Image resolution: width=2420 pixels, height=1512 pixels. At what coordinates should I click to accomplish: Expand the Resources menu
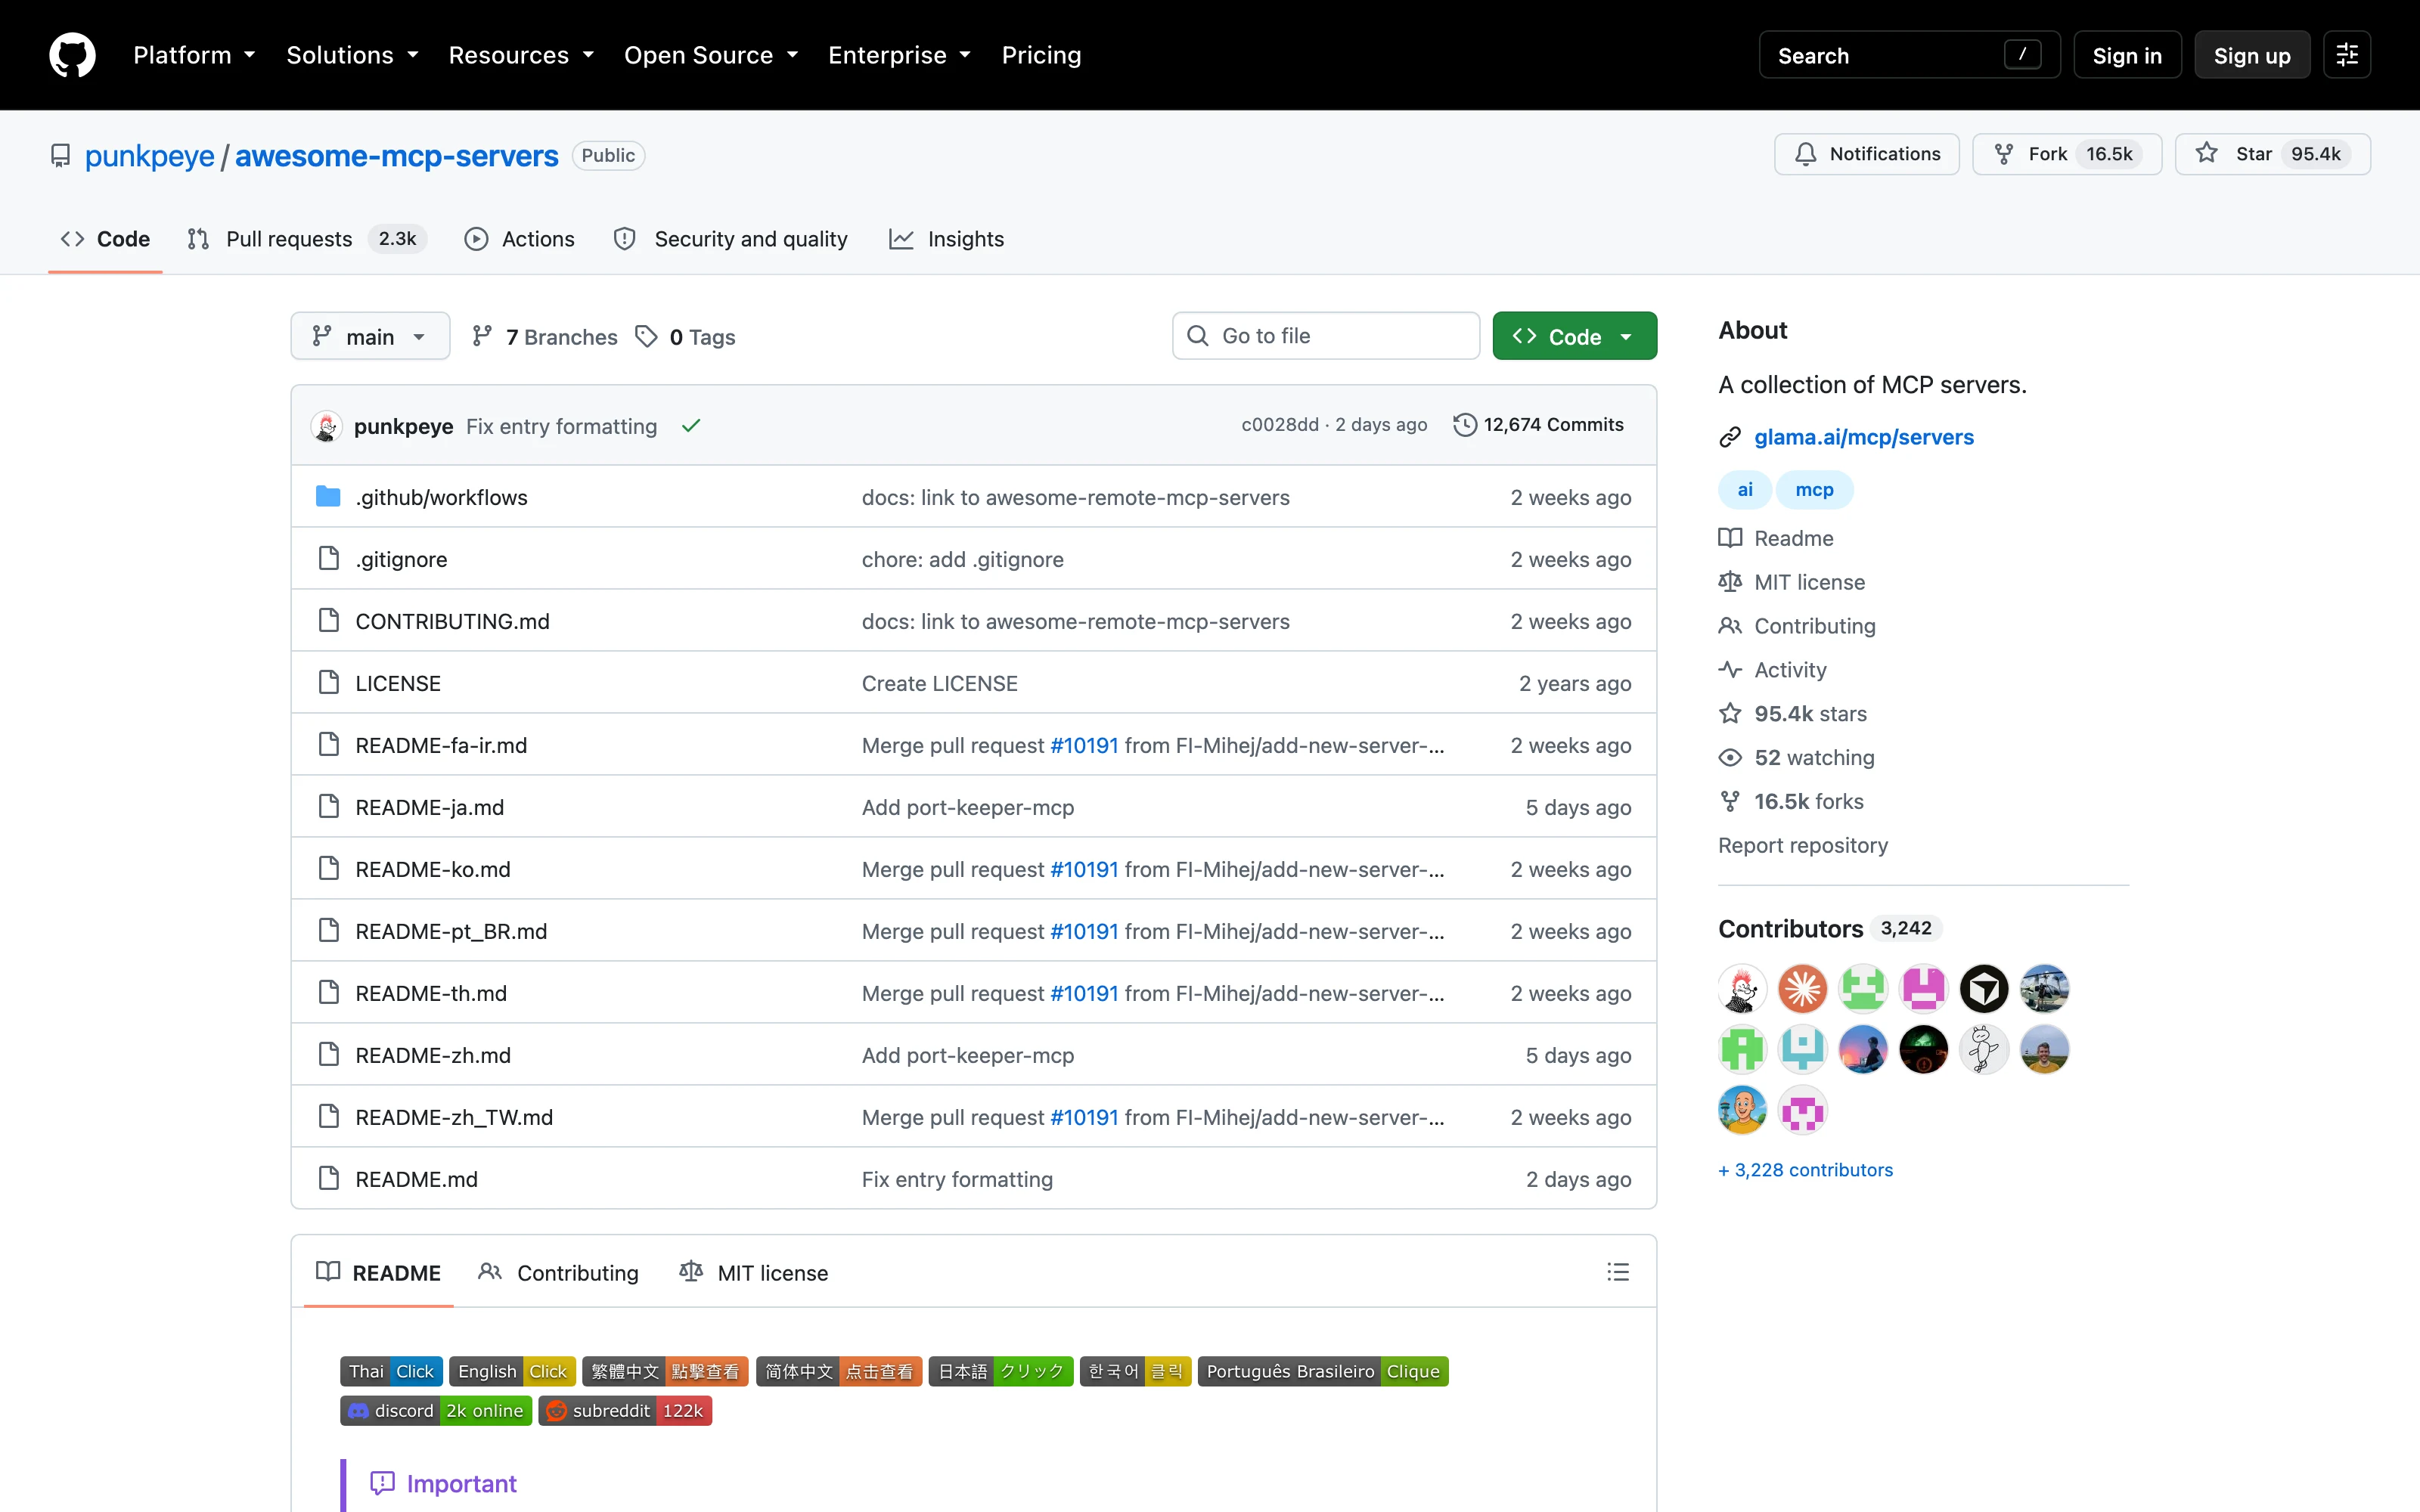[x=521, y=55]
